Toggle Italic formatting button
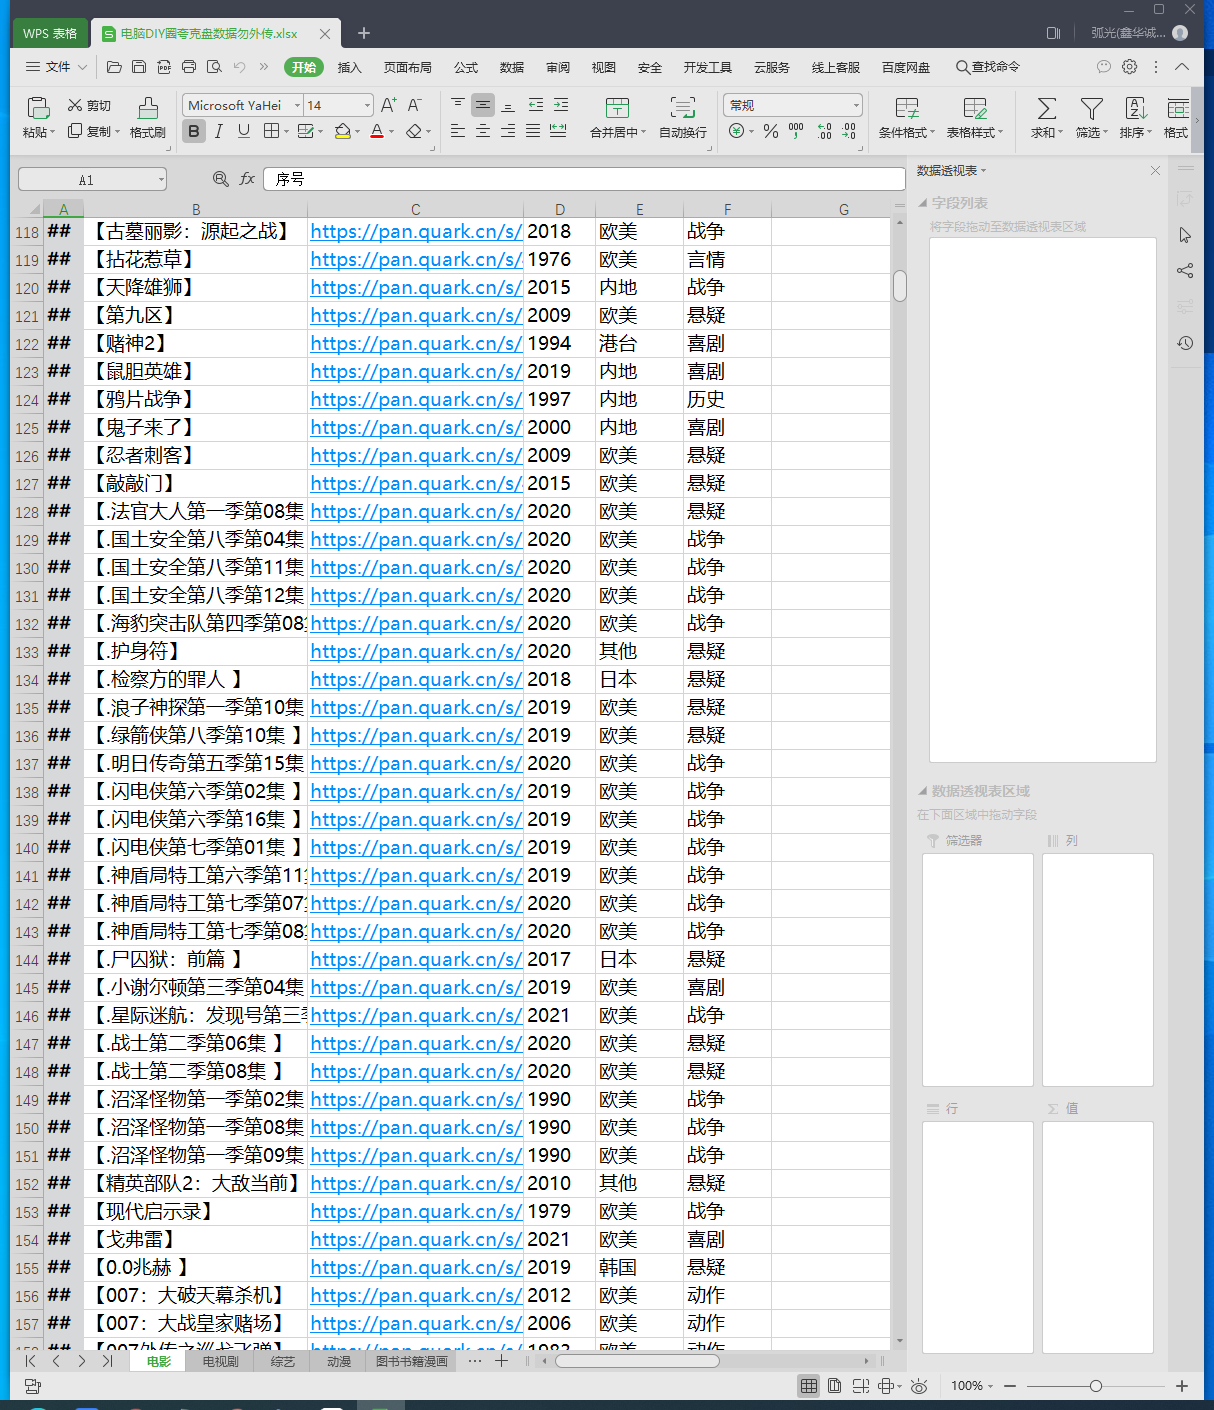 (x=218, y=131)
